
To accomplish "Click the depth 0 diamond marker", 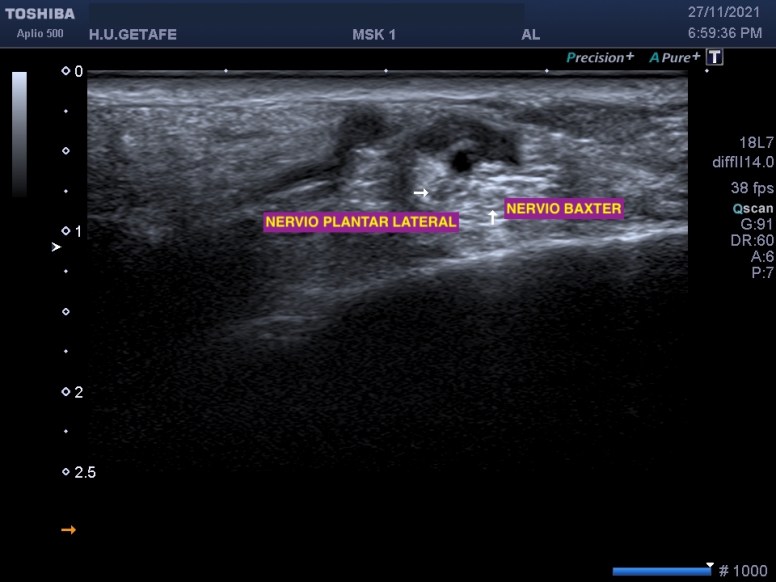I will (x=66, y=72).
